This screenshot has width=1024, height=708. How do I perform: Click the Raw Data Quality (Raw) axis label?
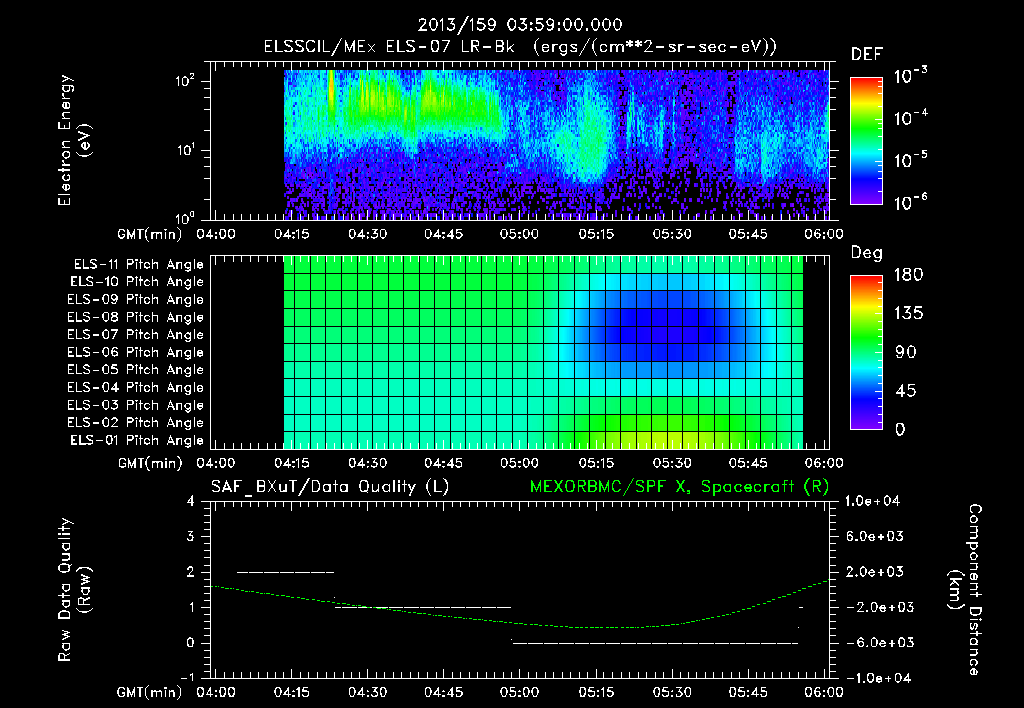click(x=74, y=589)
